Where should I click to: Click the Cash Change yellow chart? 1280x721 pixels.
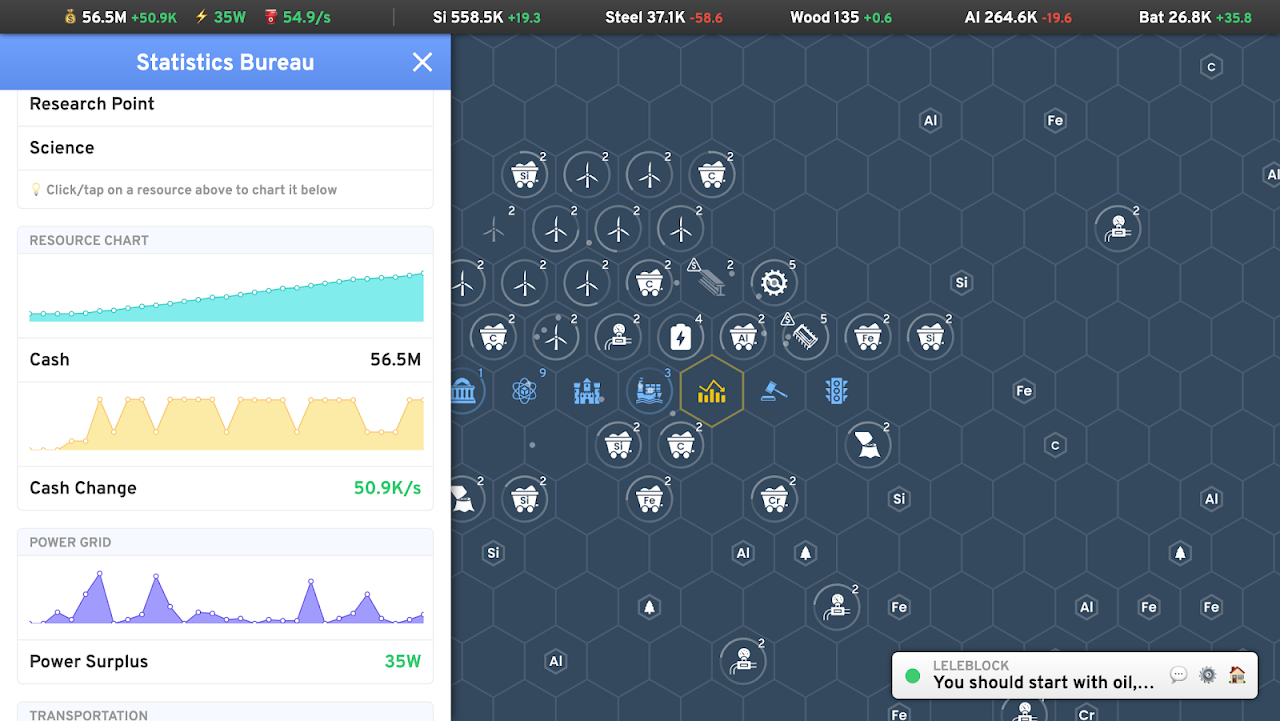click(226, 422)
